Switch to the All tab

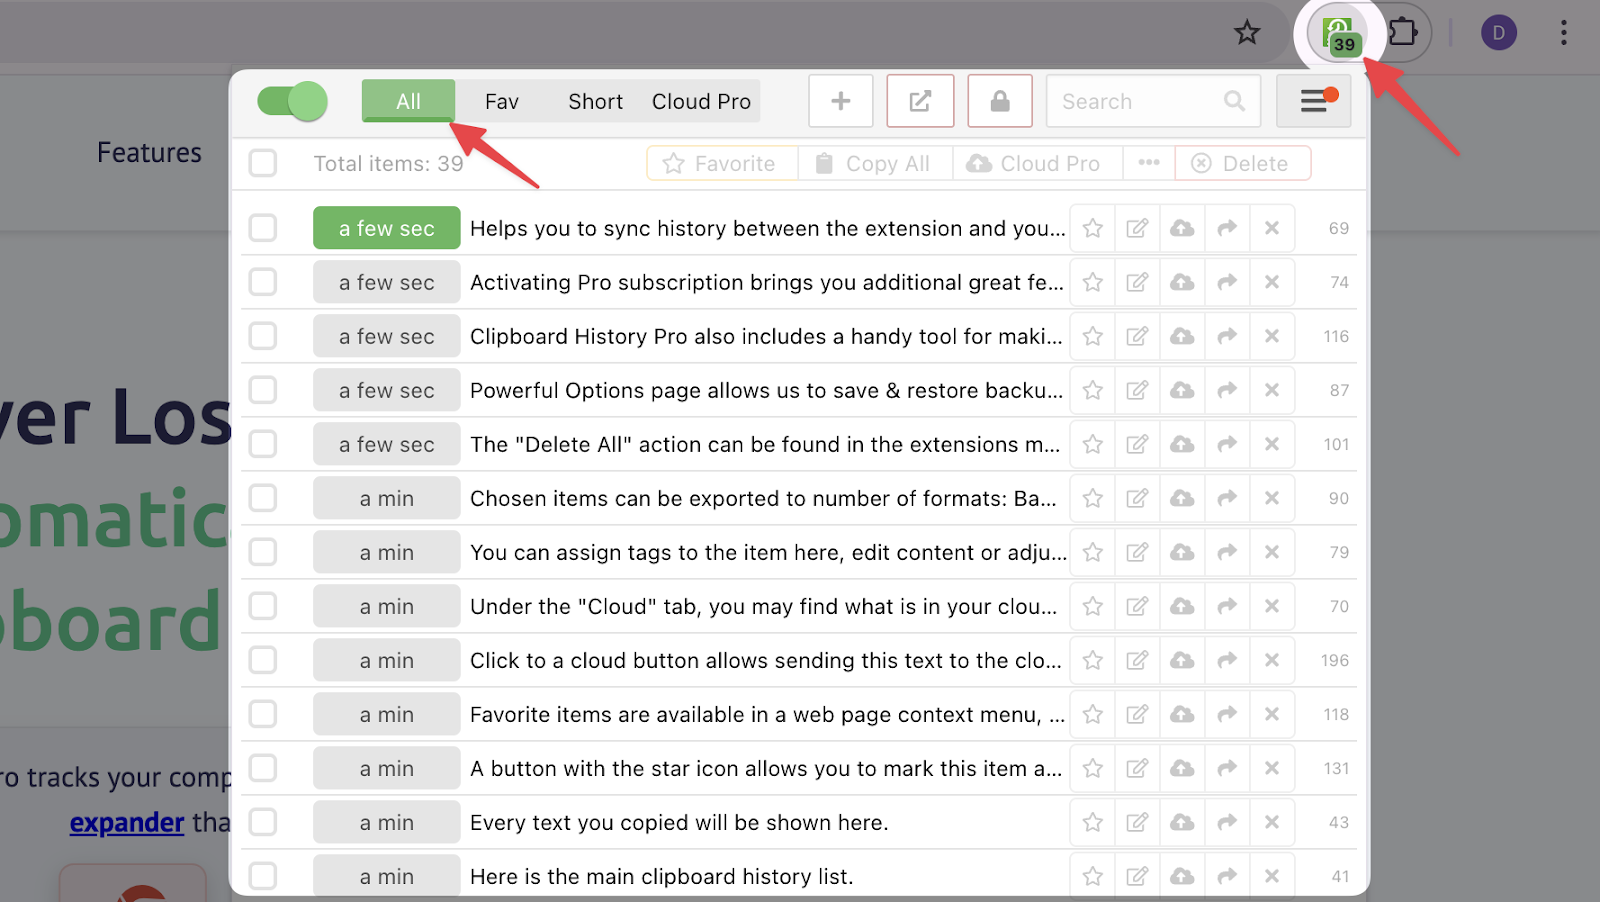click(x=408, y=101)
